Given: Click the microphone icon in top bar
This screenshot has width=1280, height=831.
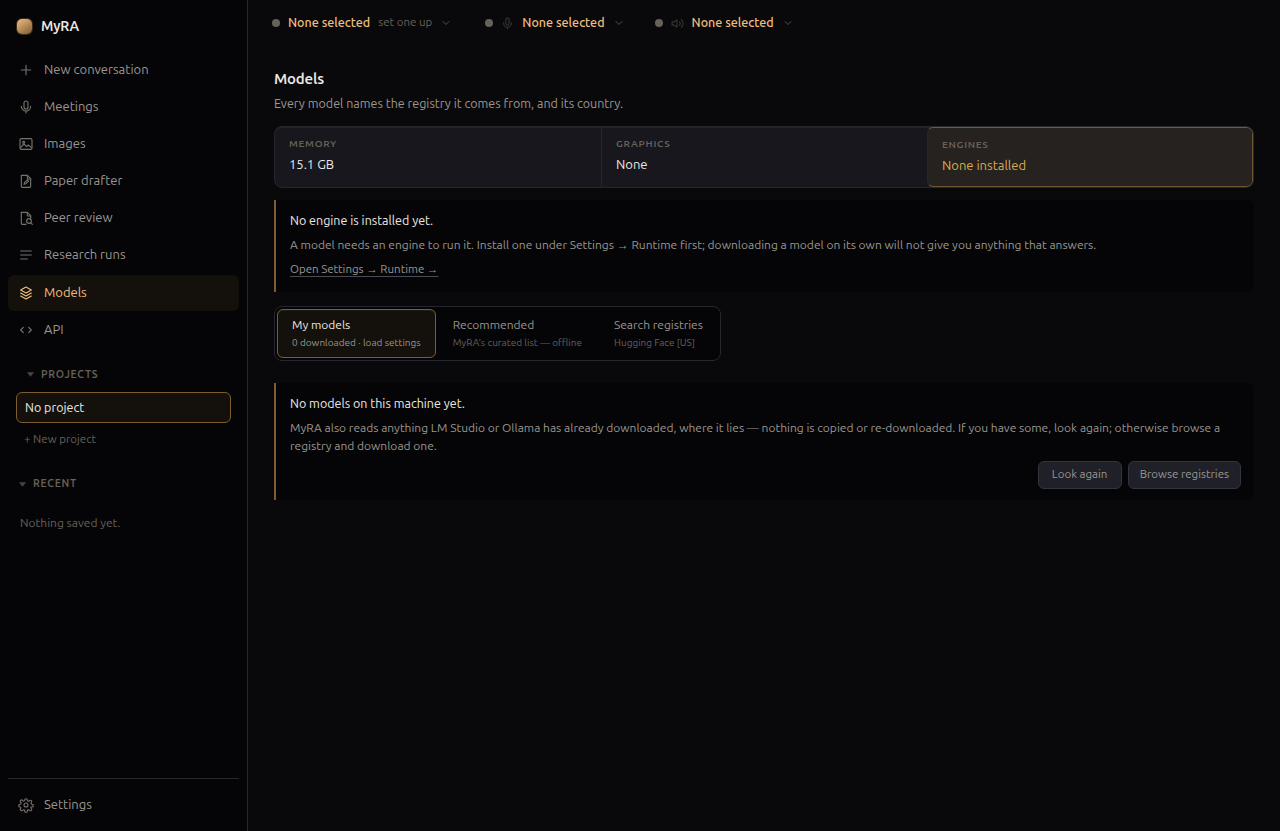Looking at the screenshot, I should pos(507,23).
